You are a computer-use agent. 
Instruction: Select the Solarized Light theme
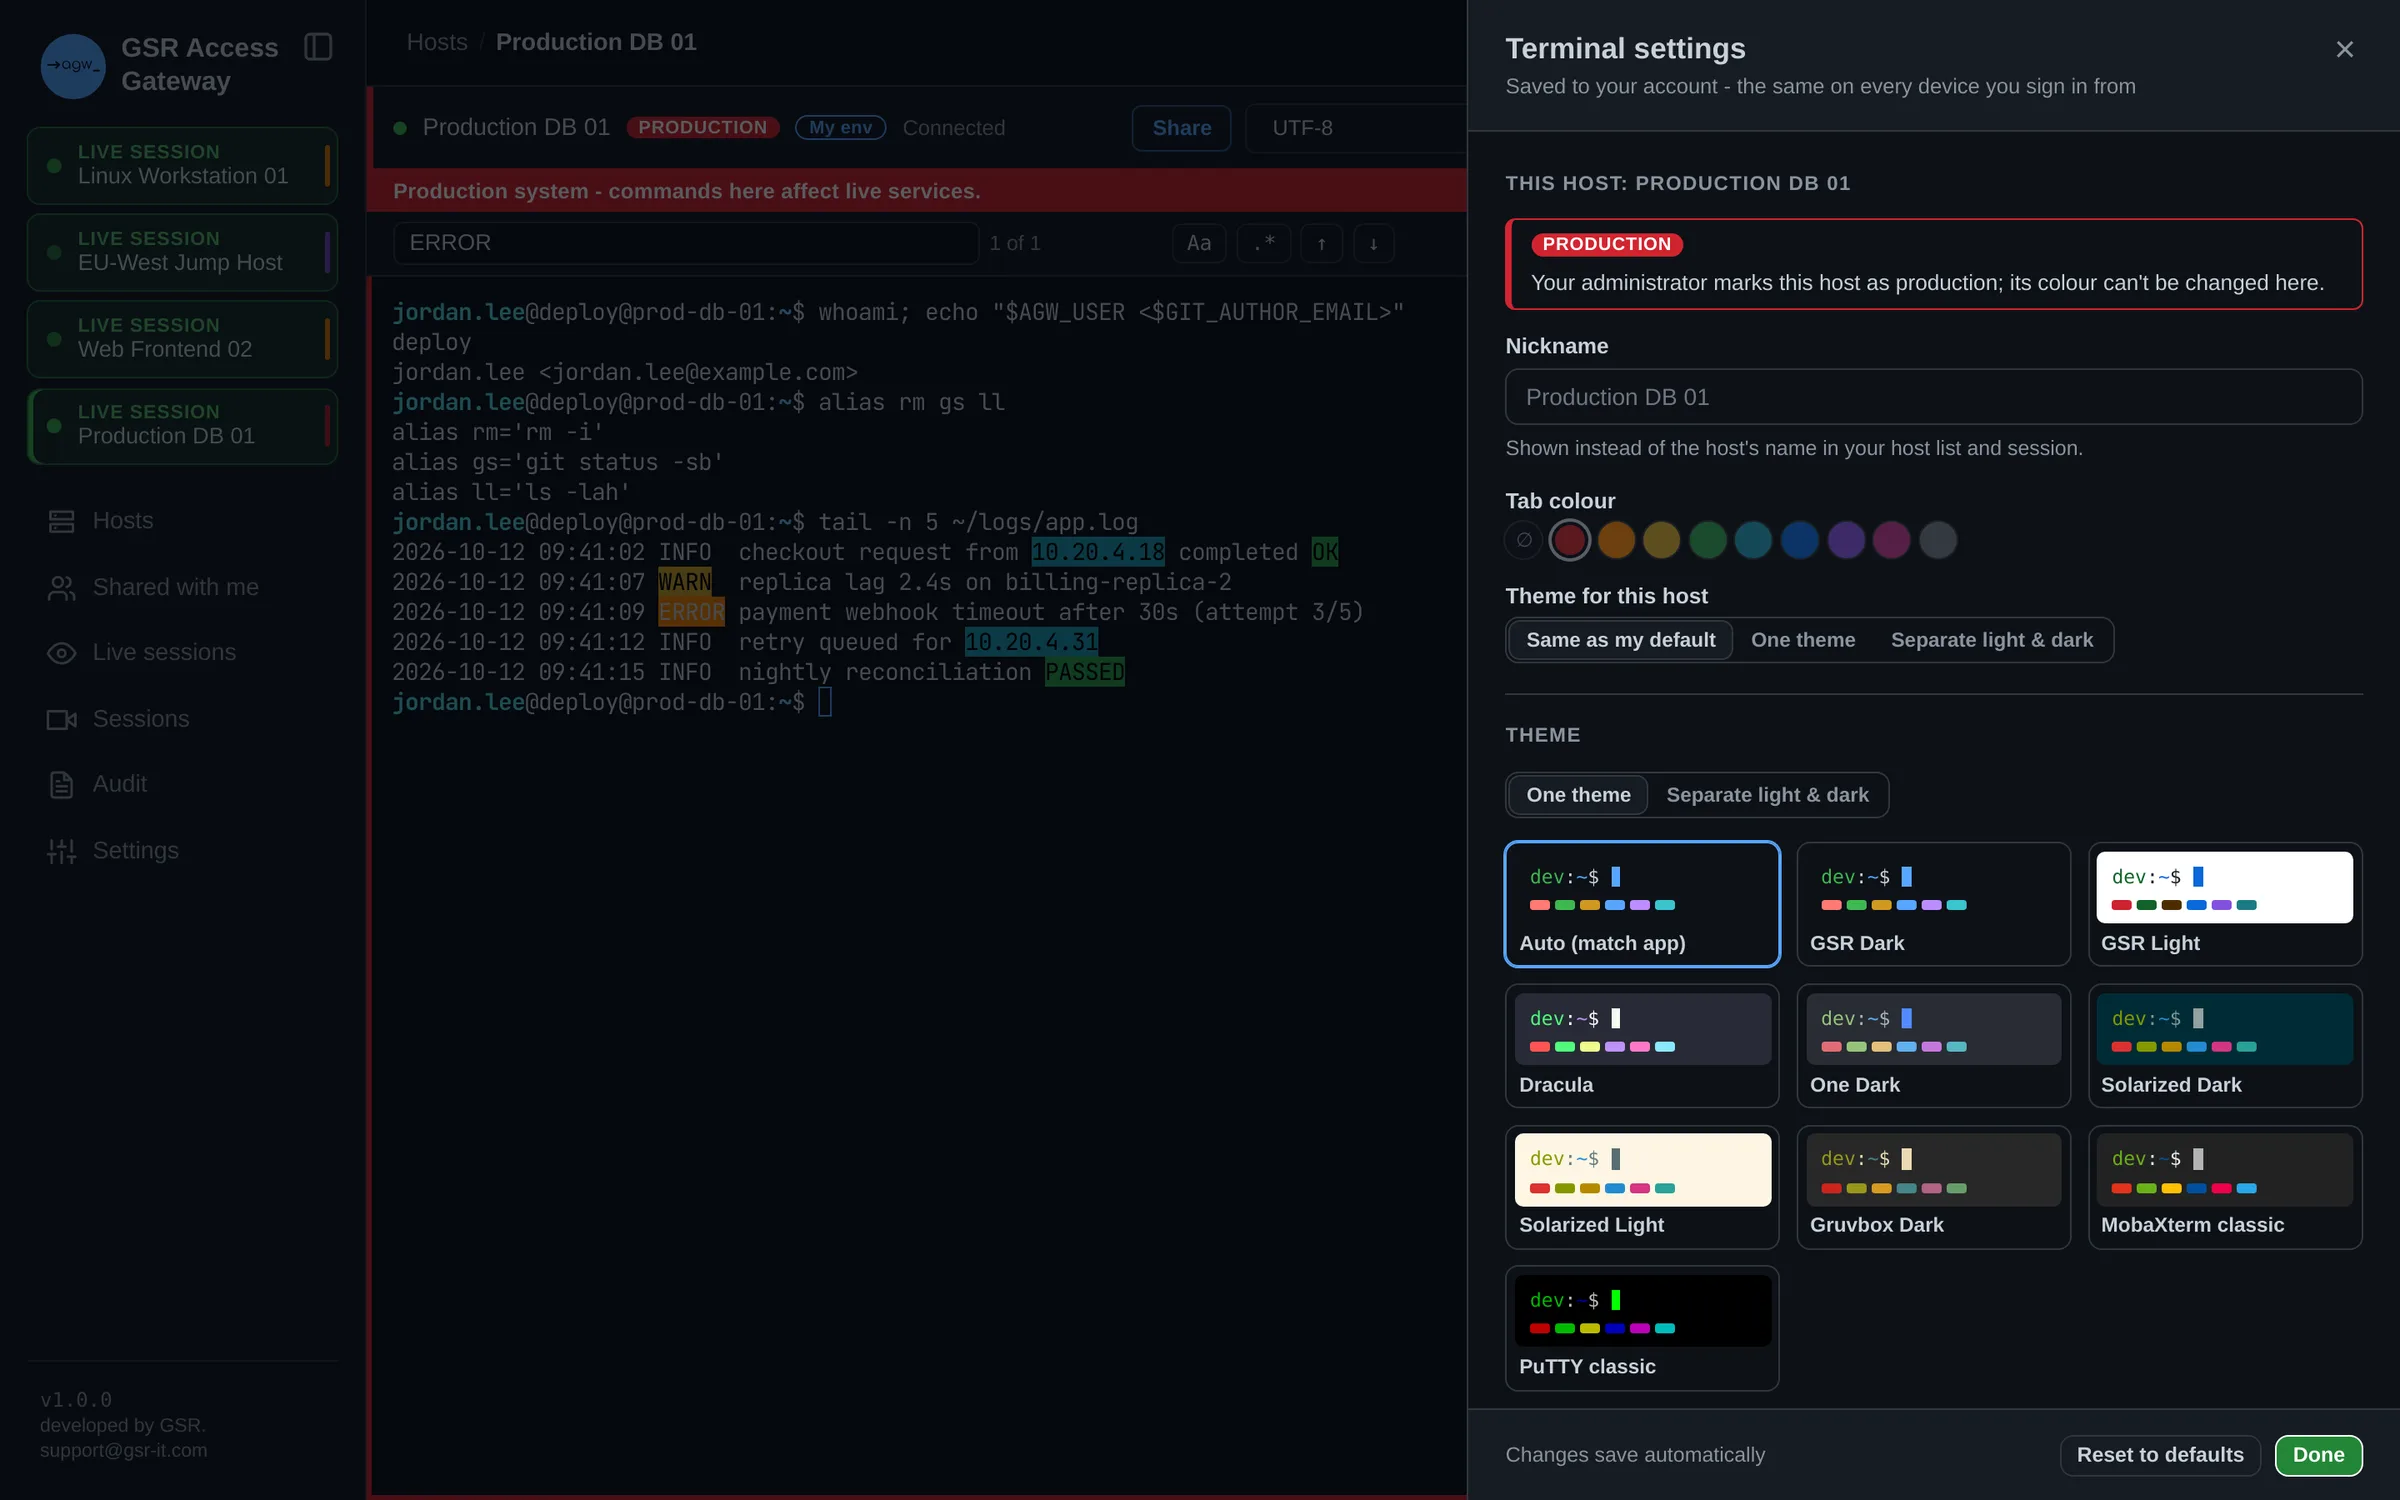(x=1642, y=1187)
